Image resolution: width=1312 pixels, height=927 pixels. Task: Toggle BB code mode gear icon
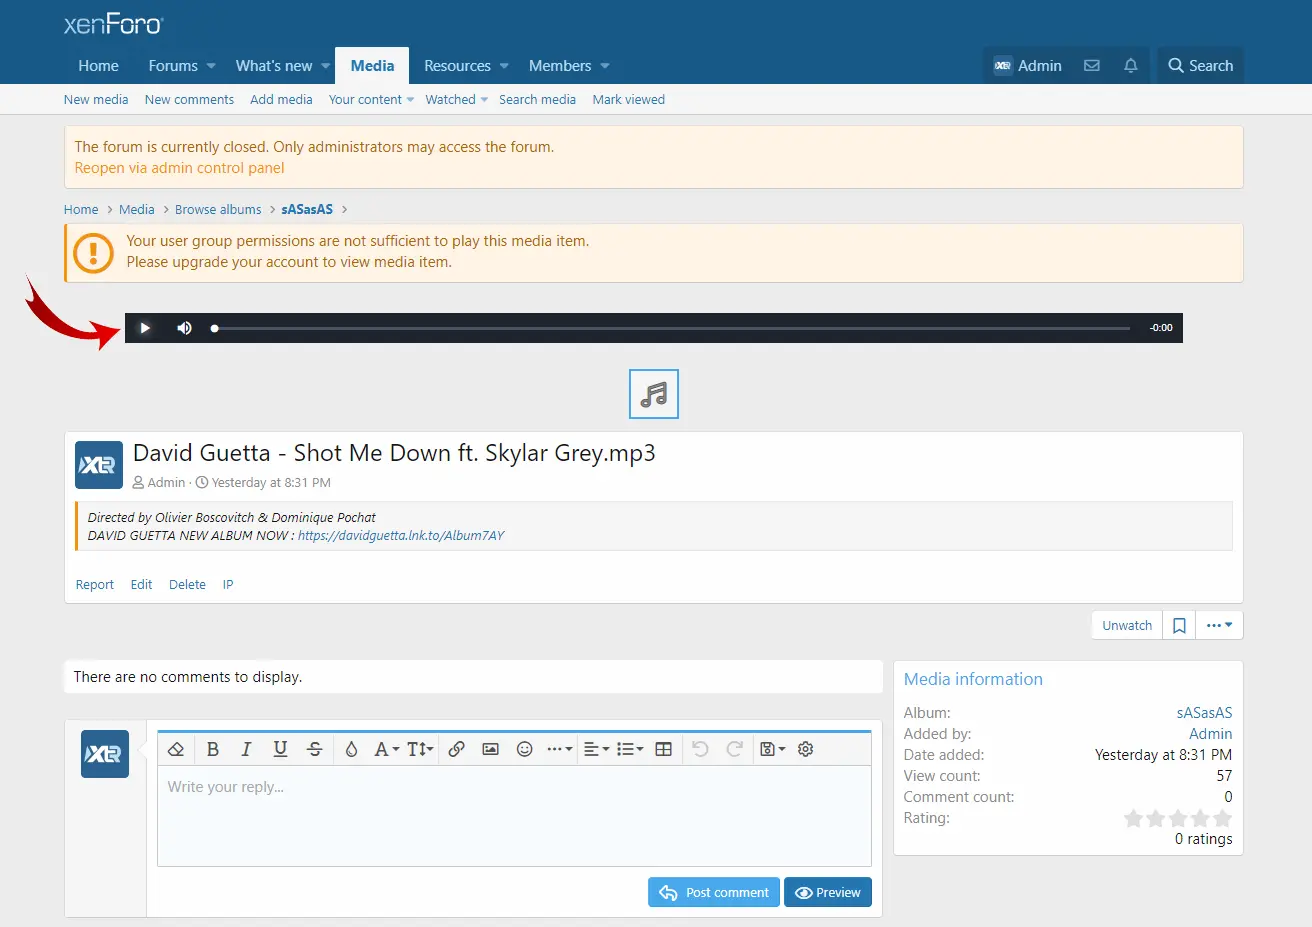[806, 749]
